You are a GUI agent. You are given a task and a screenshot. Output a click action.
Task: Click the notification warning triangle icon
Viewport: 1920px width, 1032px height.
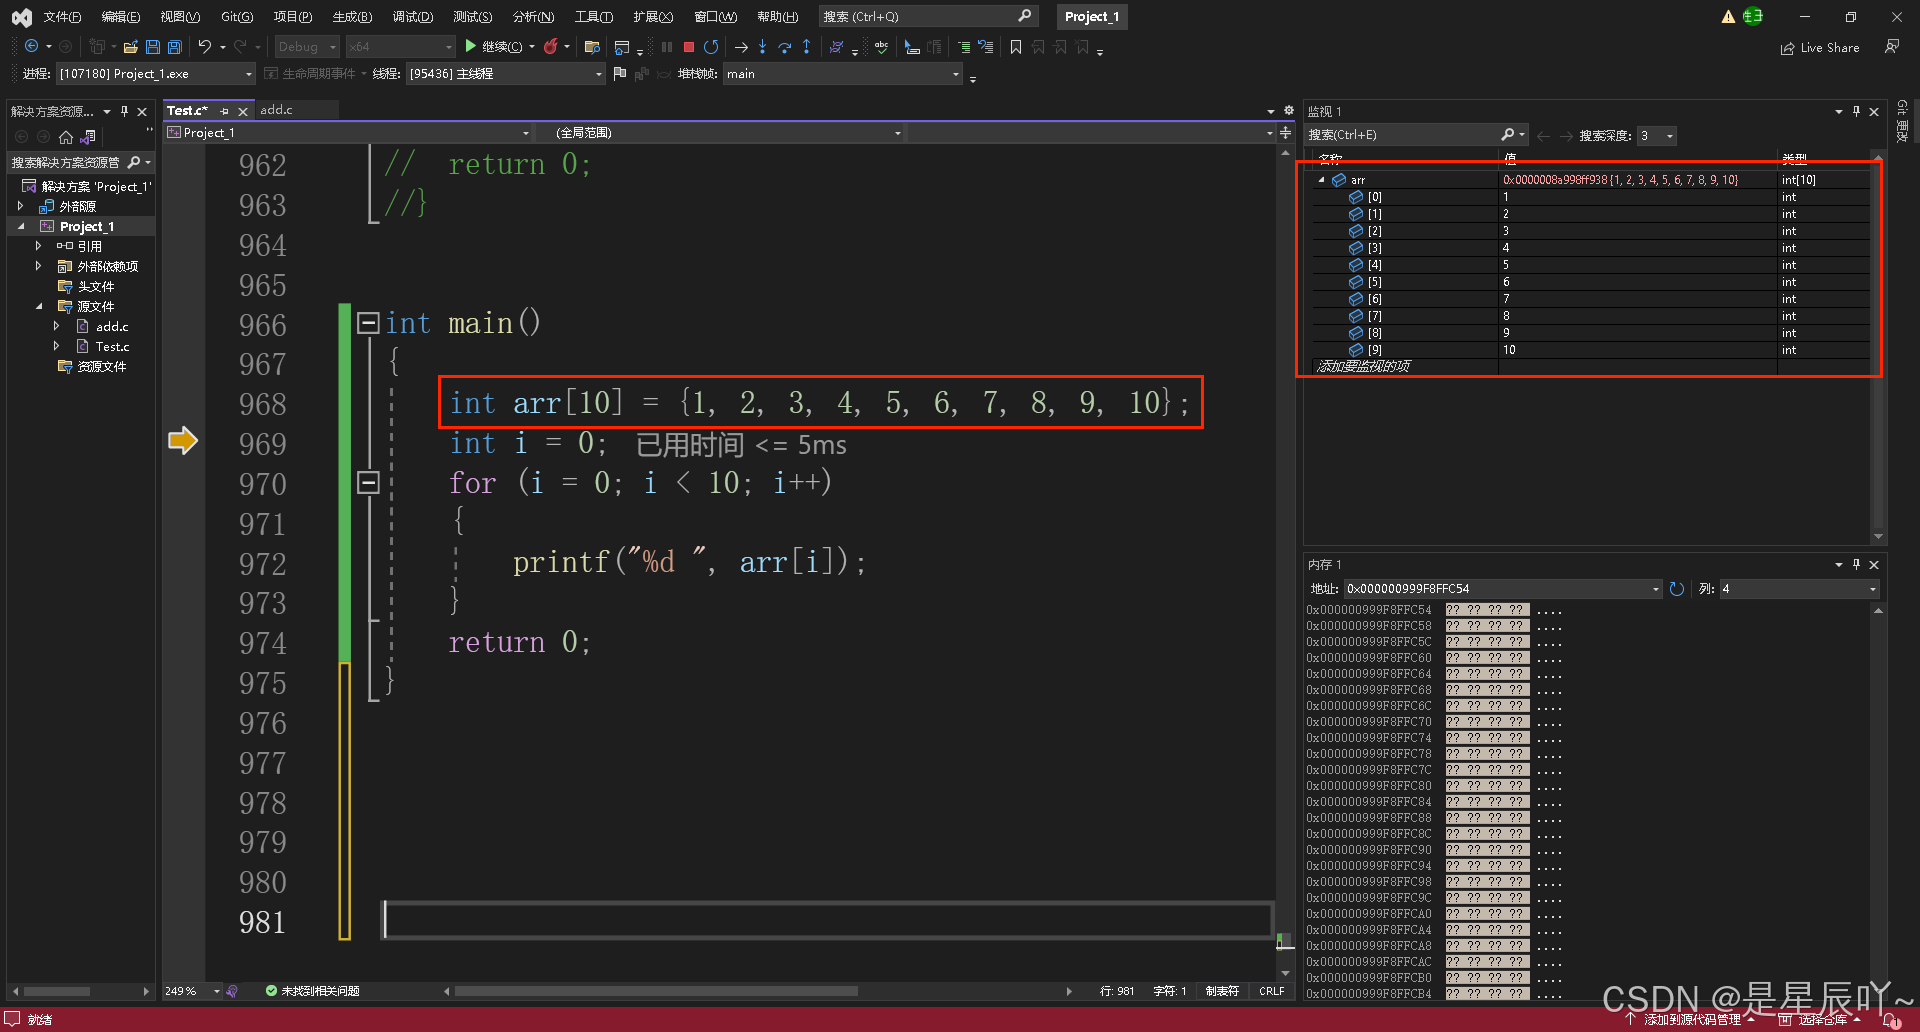1728,16
